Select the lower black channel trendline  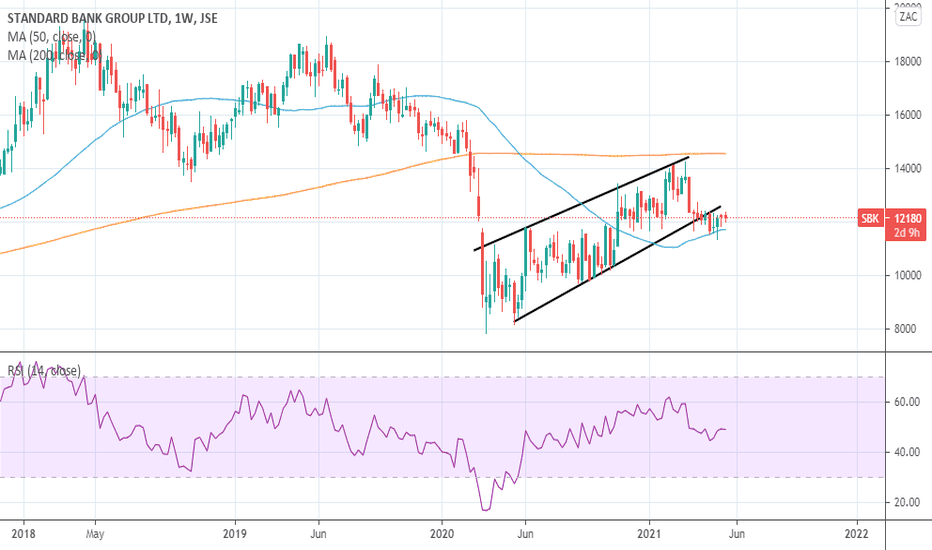pos(617,265)
